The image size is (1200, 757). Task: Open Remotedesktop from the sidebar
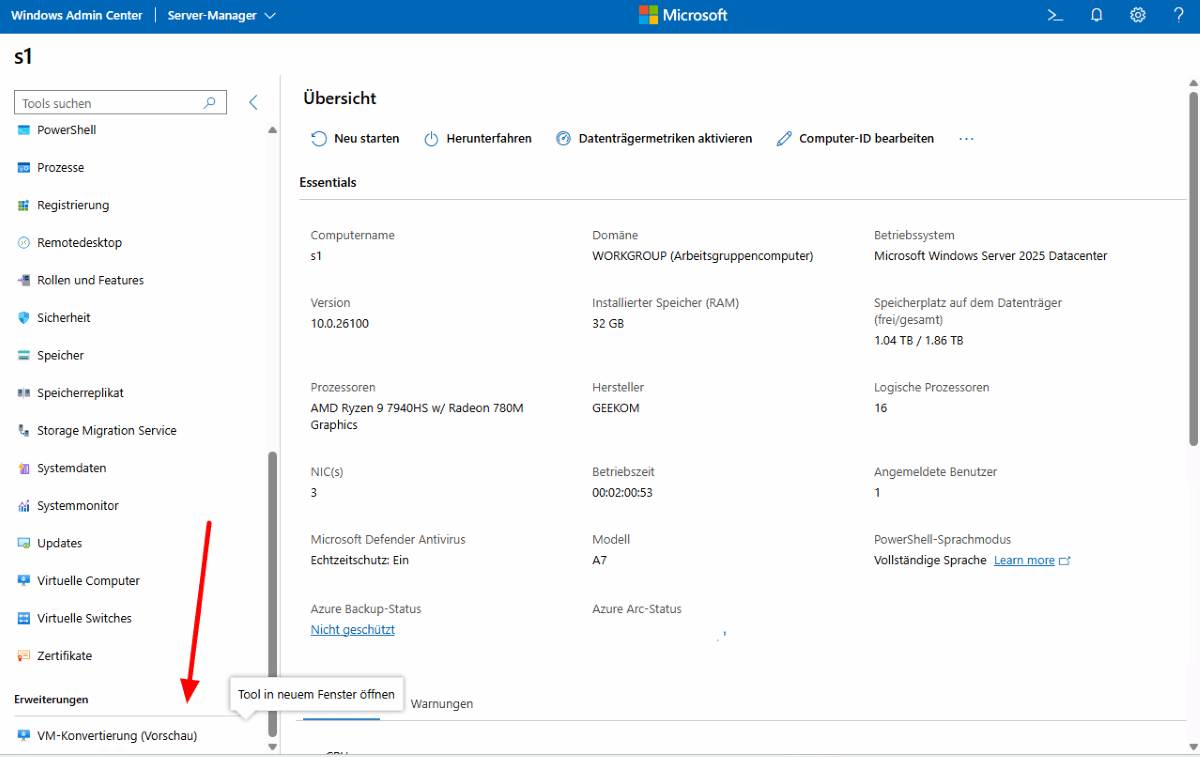click(x=79, y=243)
